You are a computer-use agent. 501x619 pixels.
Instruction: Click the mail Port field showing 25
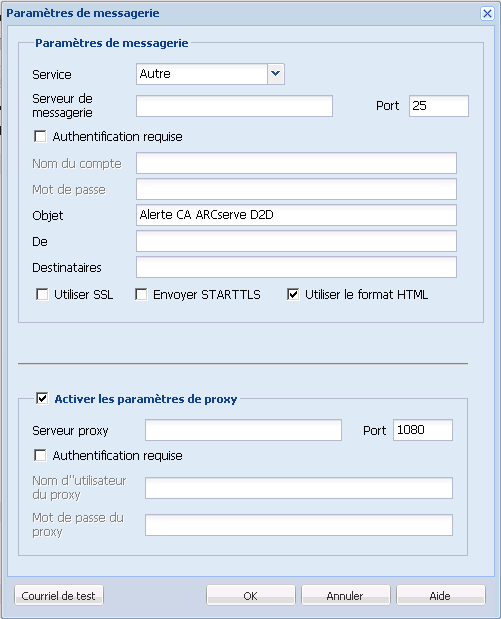(x=439, y=106)
